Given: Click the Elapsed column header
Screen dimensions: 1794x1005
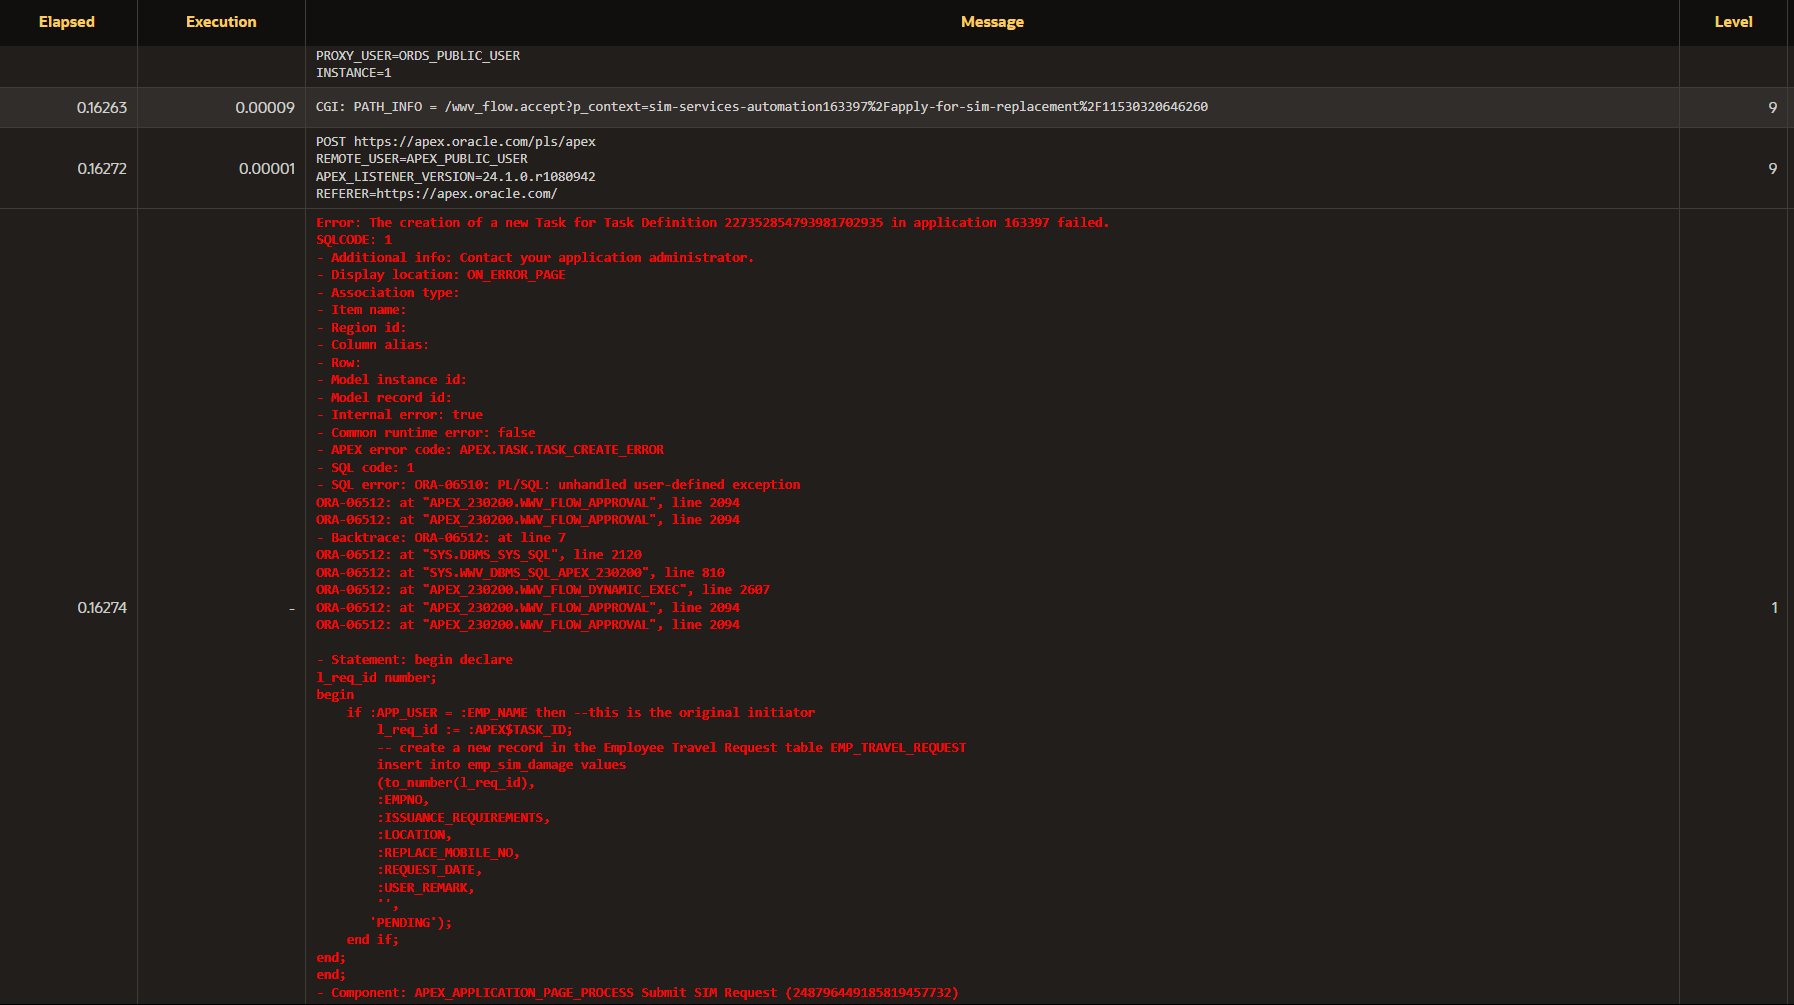Looking at the screenshot, I should 67,22.
